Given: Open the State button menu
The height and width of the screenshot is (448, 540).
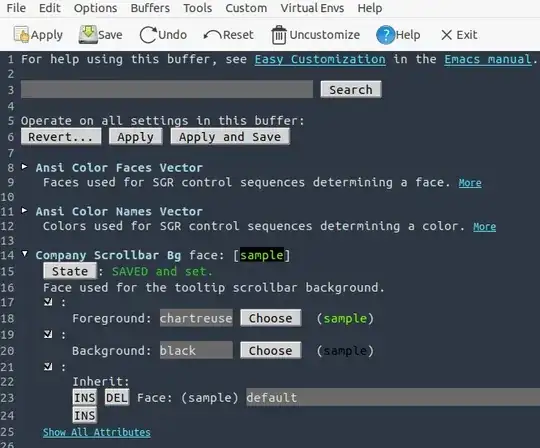Looking at the screenshot, I should pos(70,271).
